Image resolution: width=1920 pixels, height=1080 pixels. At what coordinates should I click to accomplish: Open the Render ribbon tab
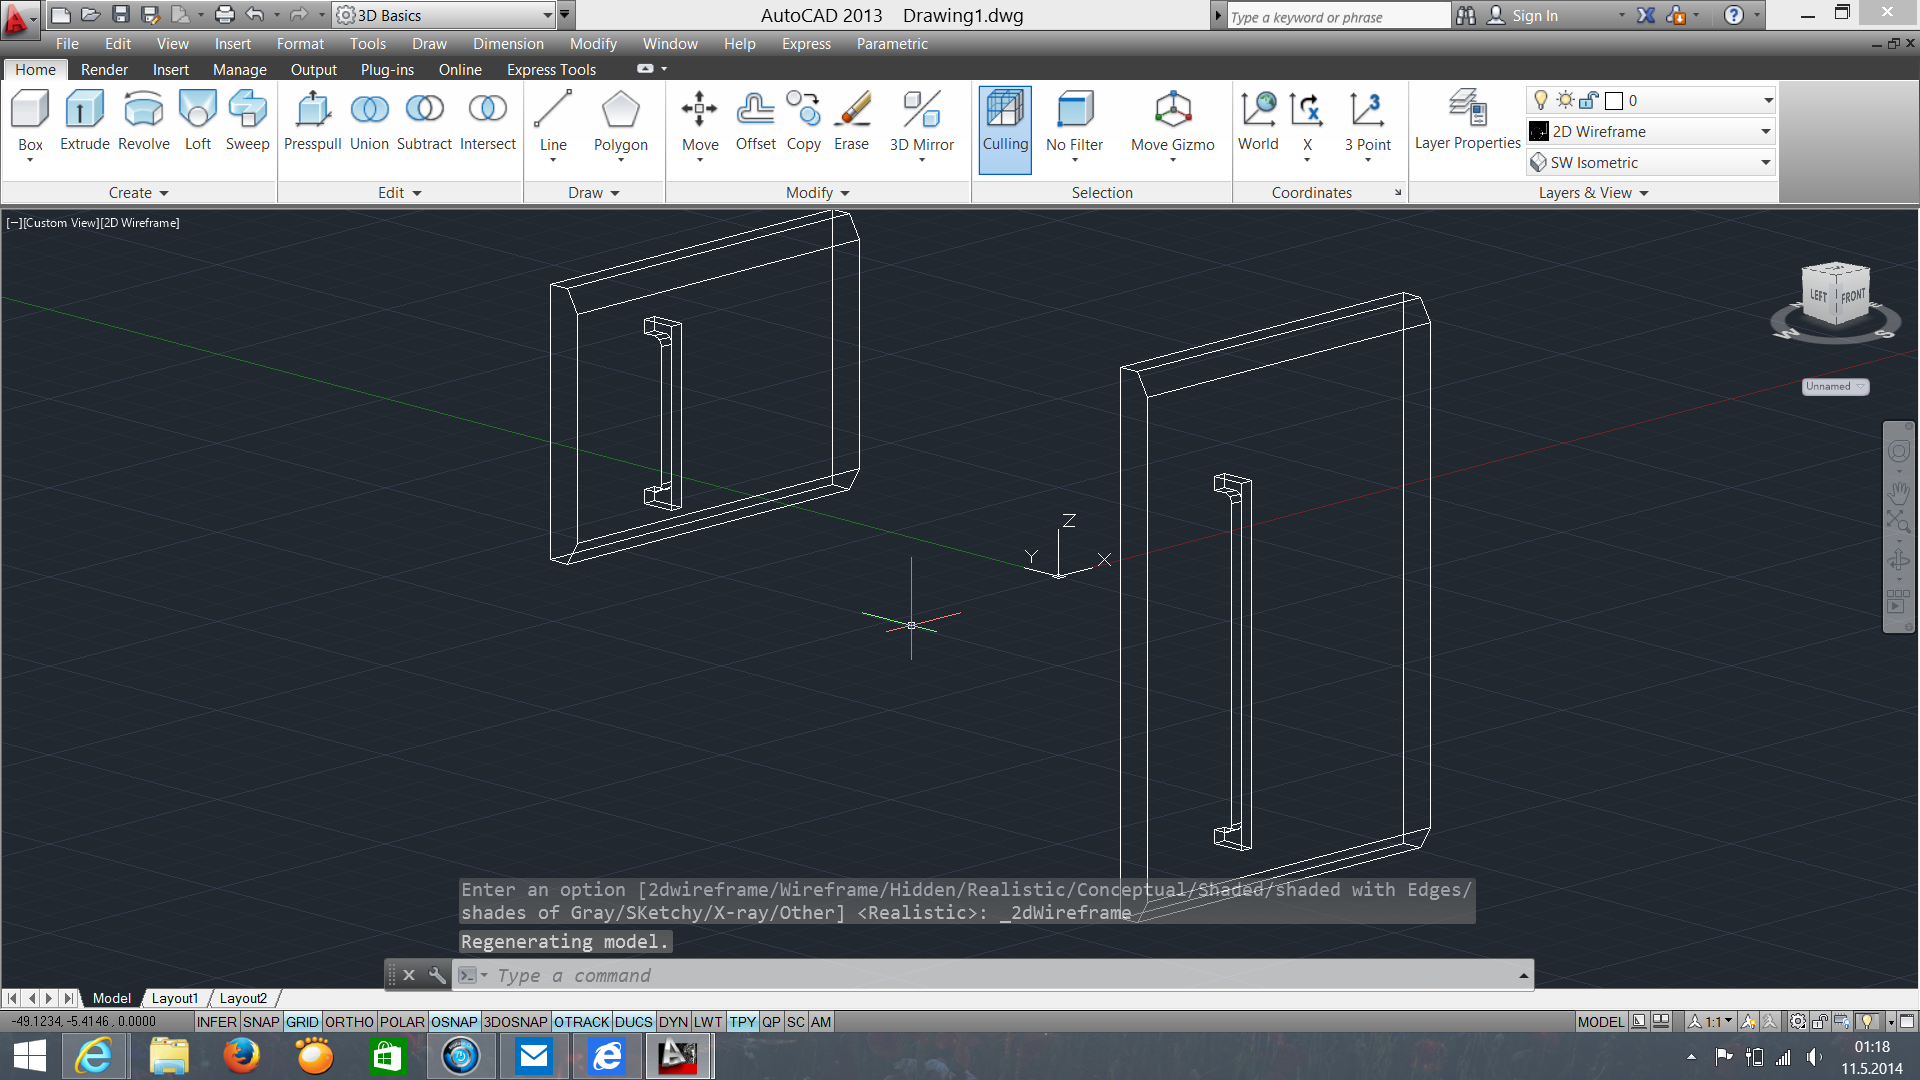point(104,70)
